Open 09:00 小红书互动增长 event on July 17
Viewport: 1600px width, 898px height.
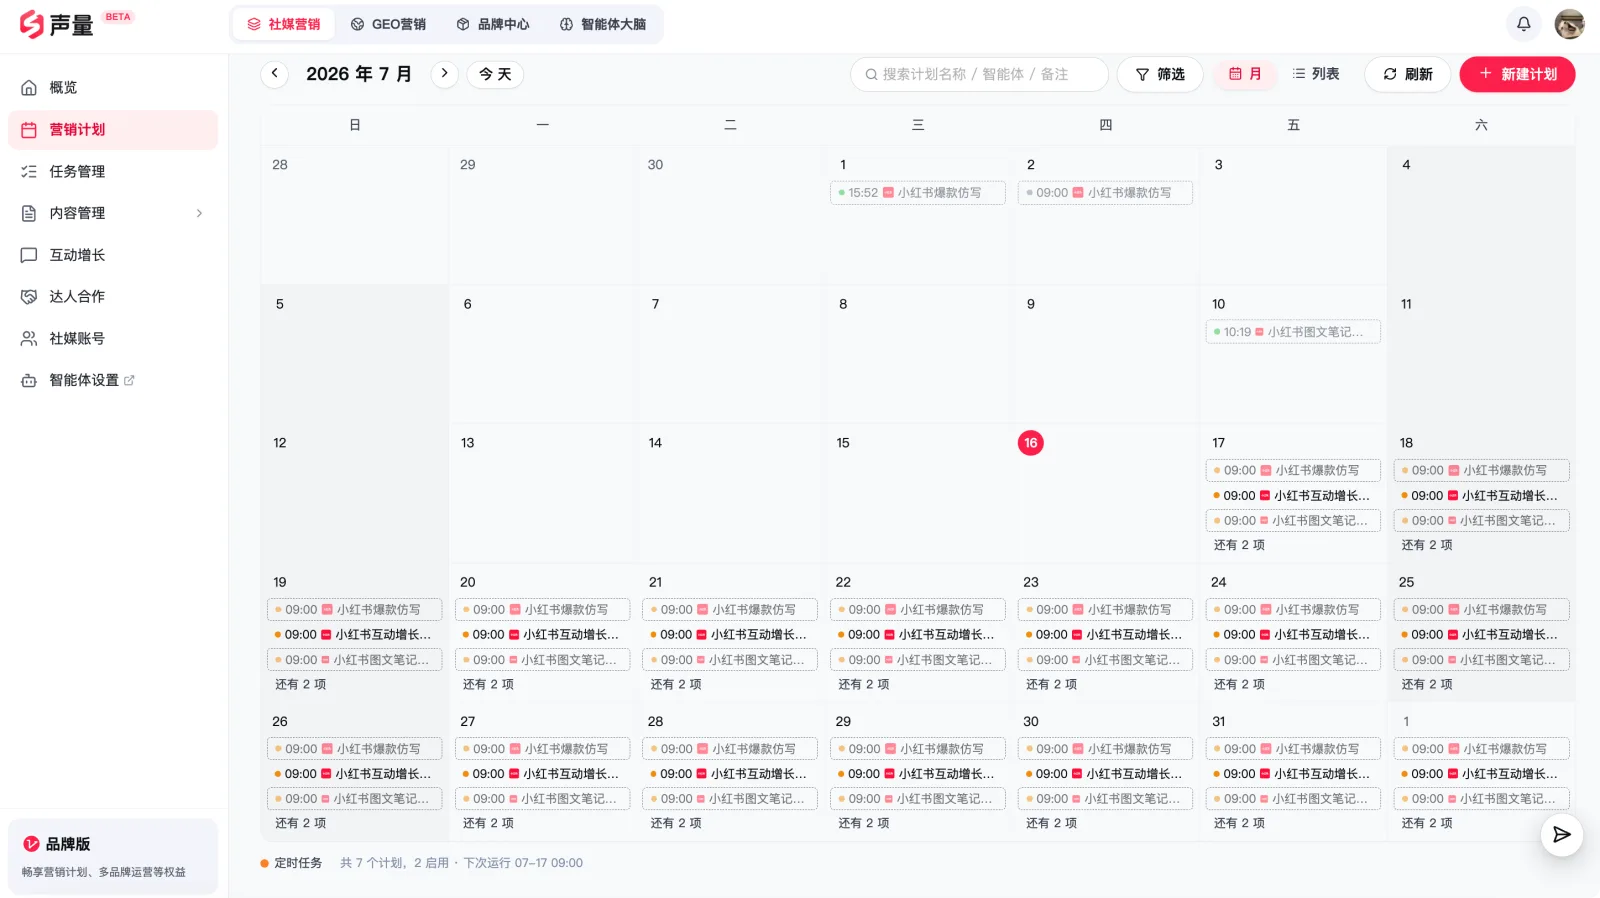pos(1293,496)
